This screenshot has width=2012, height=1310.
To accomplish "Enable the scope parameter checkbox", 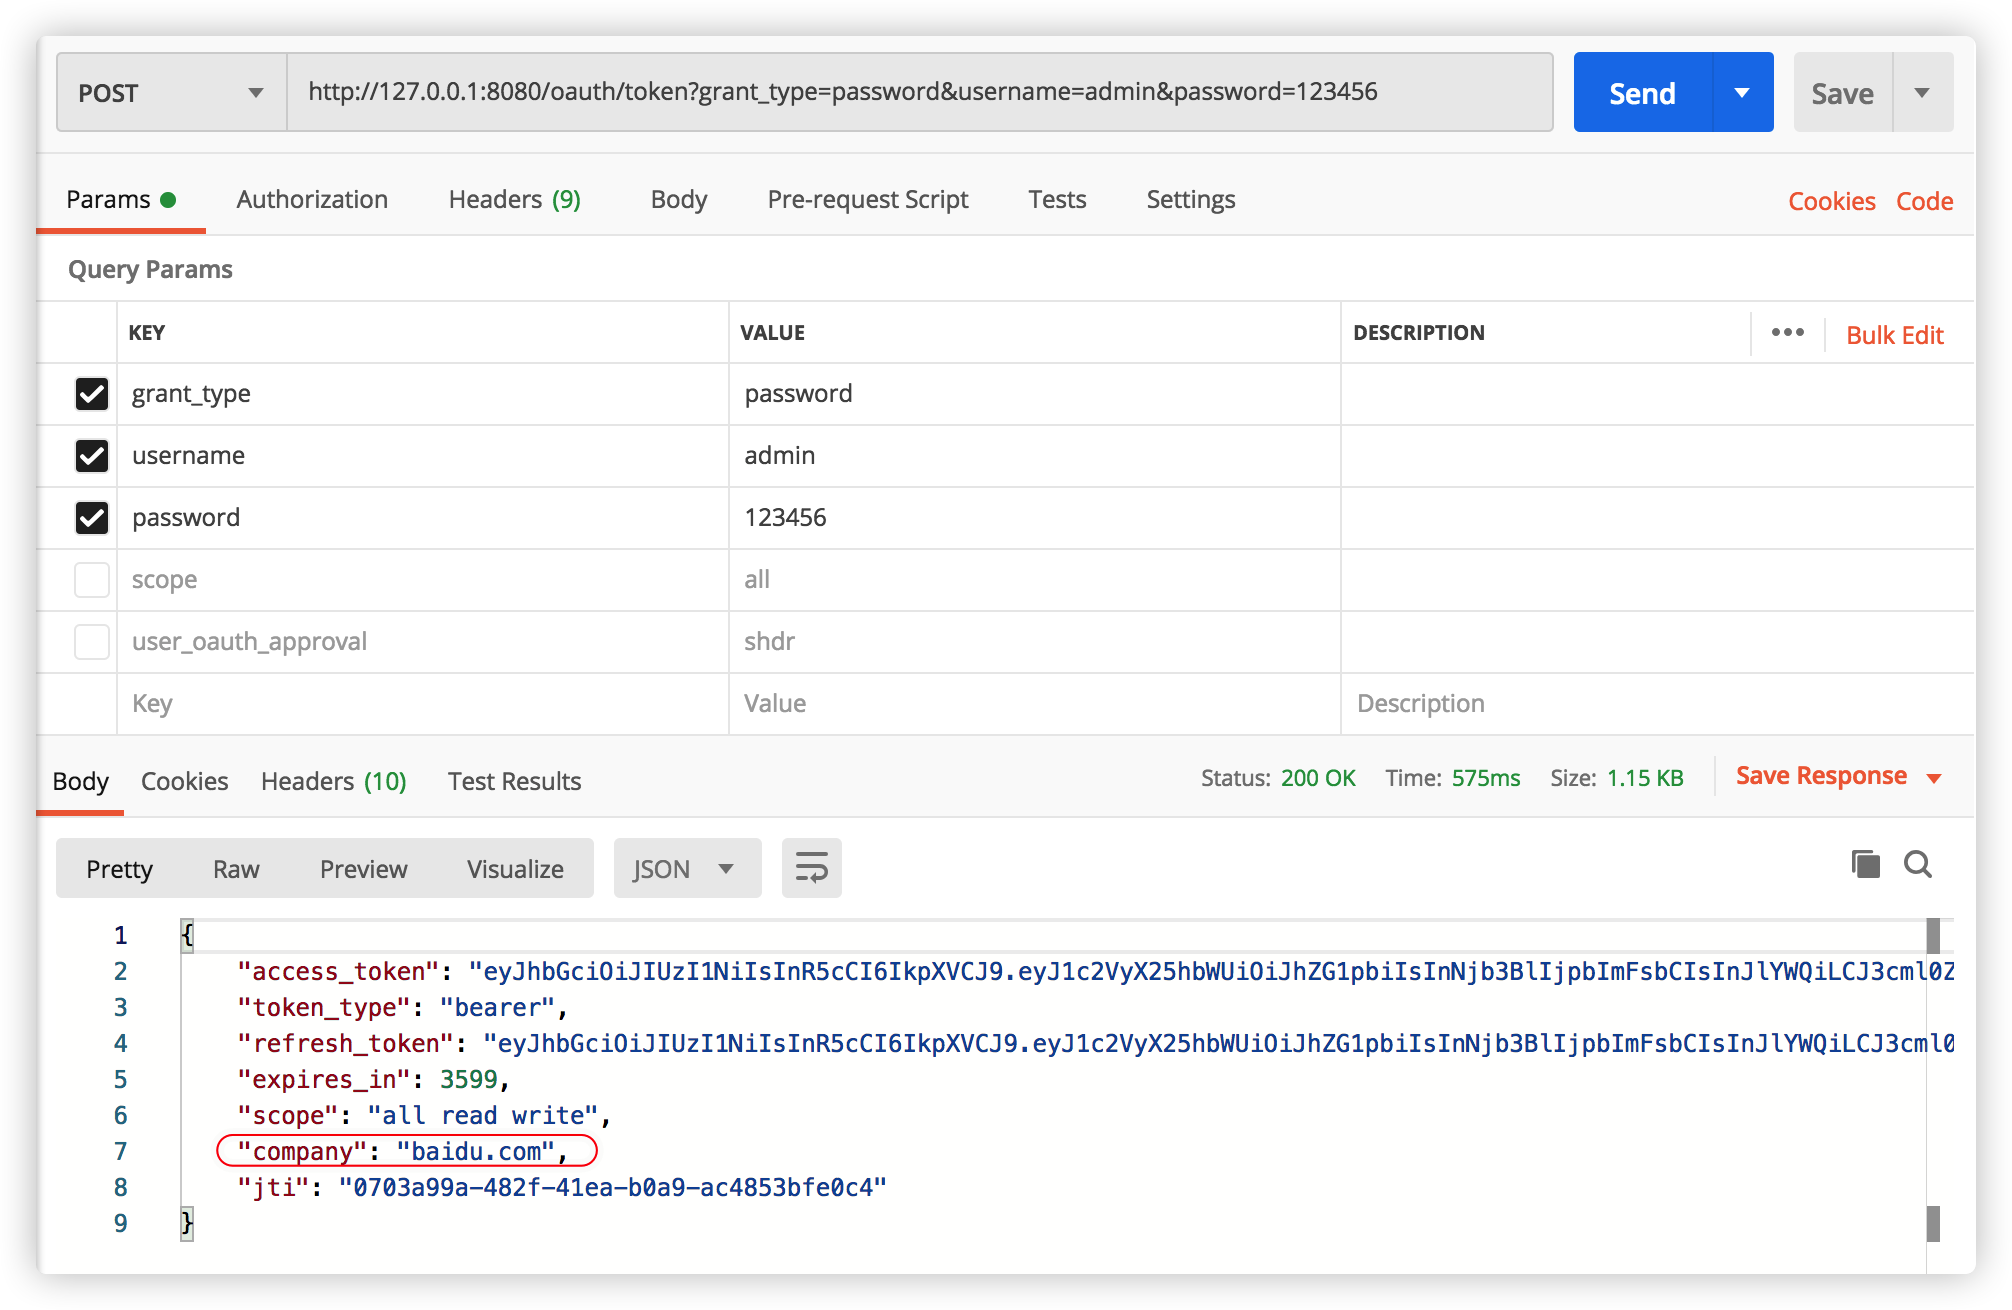I will 92,580.
